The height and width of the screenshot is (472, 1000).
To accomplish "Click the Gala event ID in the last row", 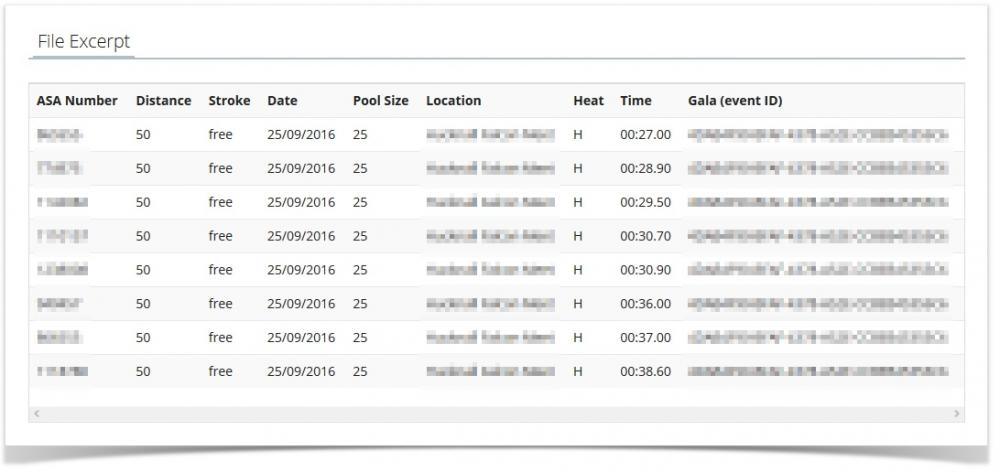I will [x=817, y=371].
